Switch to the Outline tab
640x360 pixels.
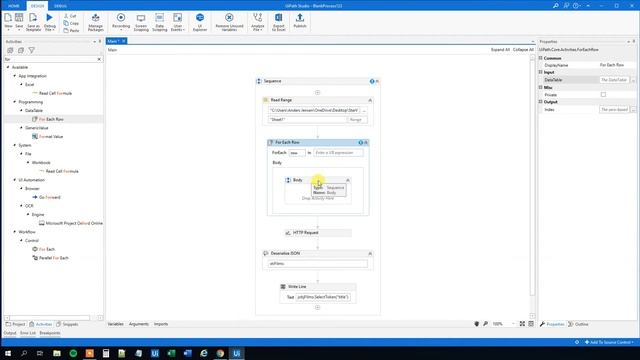click(x=578, y=324)
